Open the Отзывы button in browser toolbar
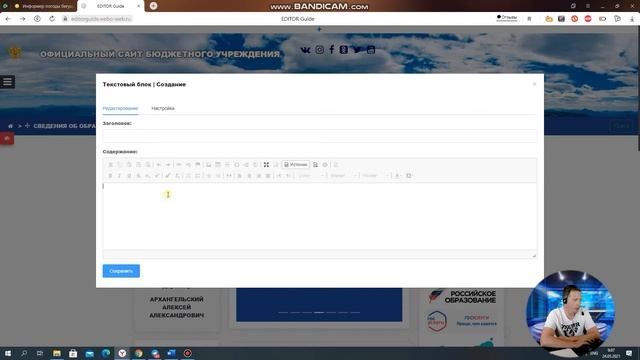 tap(507, 18)
